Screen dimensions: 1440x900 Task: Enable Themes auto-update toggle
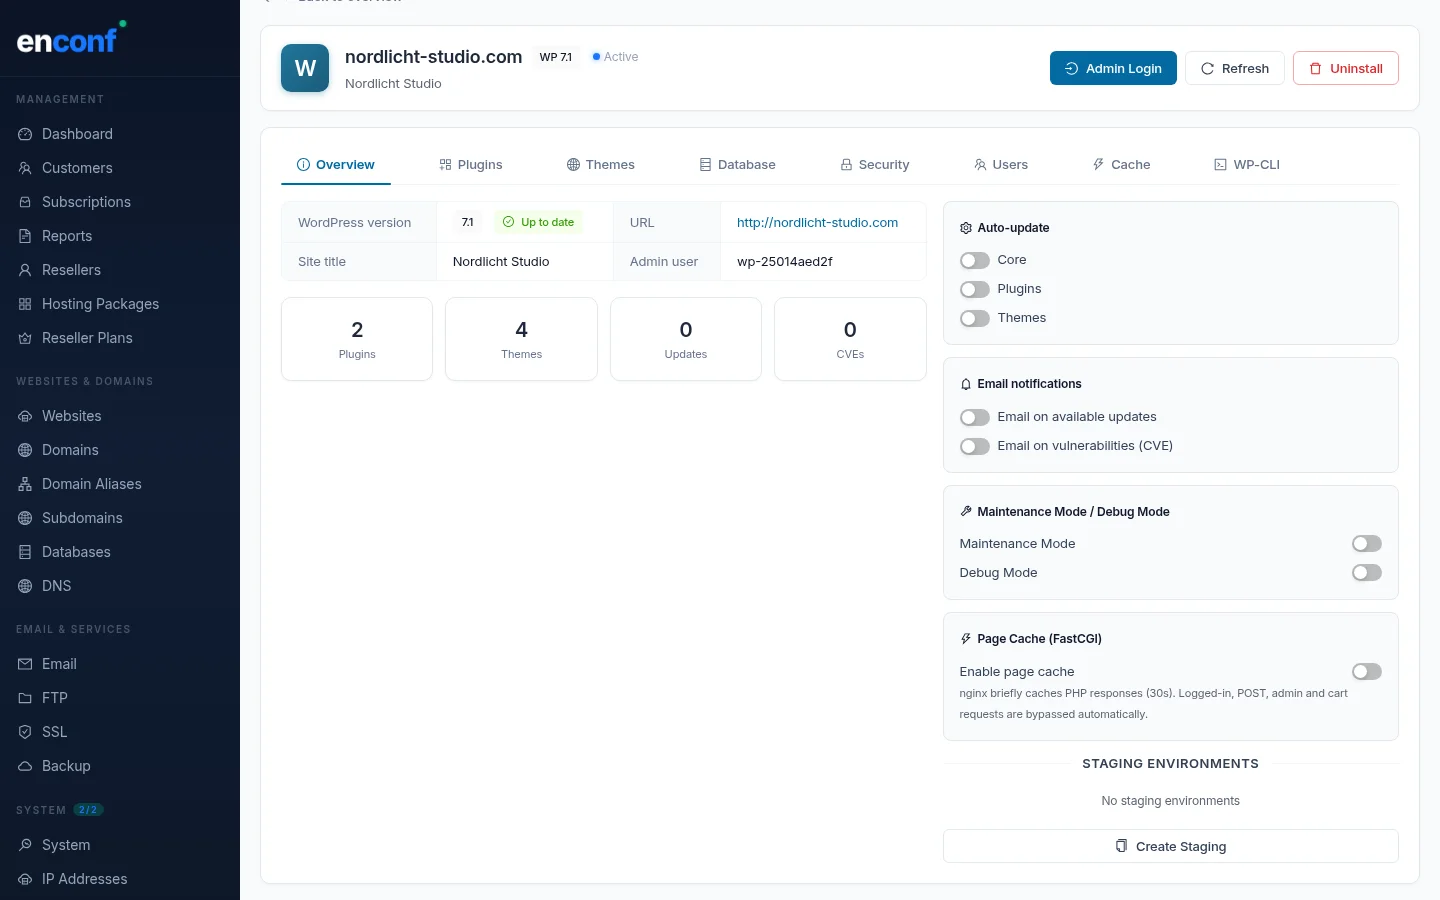coord(975,318)
